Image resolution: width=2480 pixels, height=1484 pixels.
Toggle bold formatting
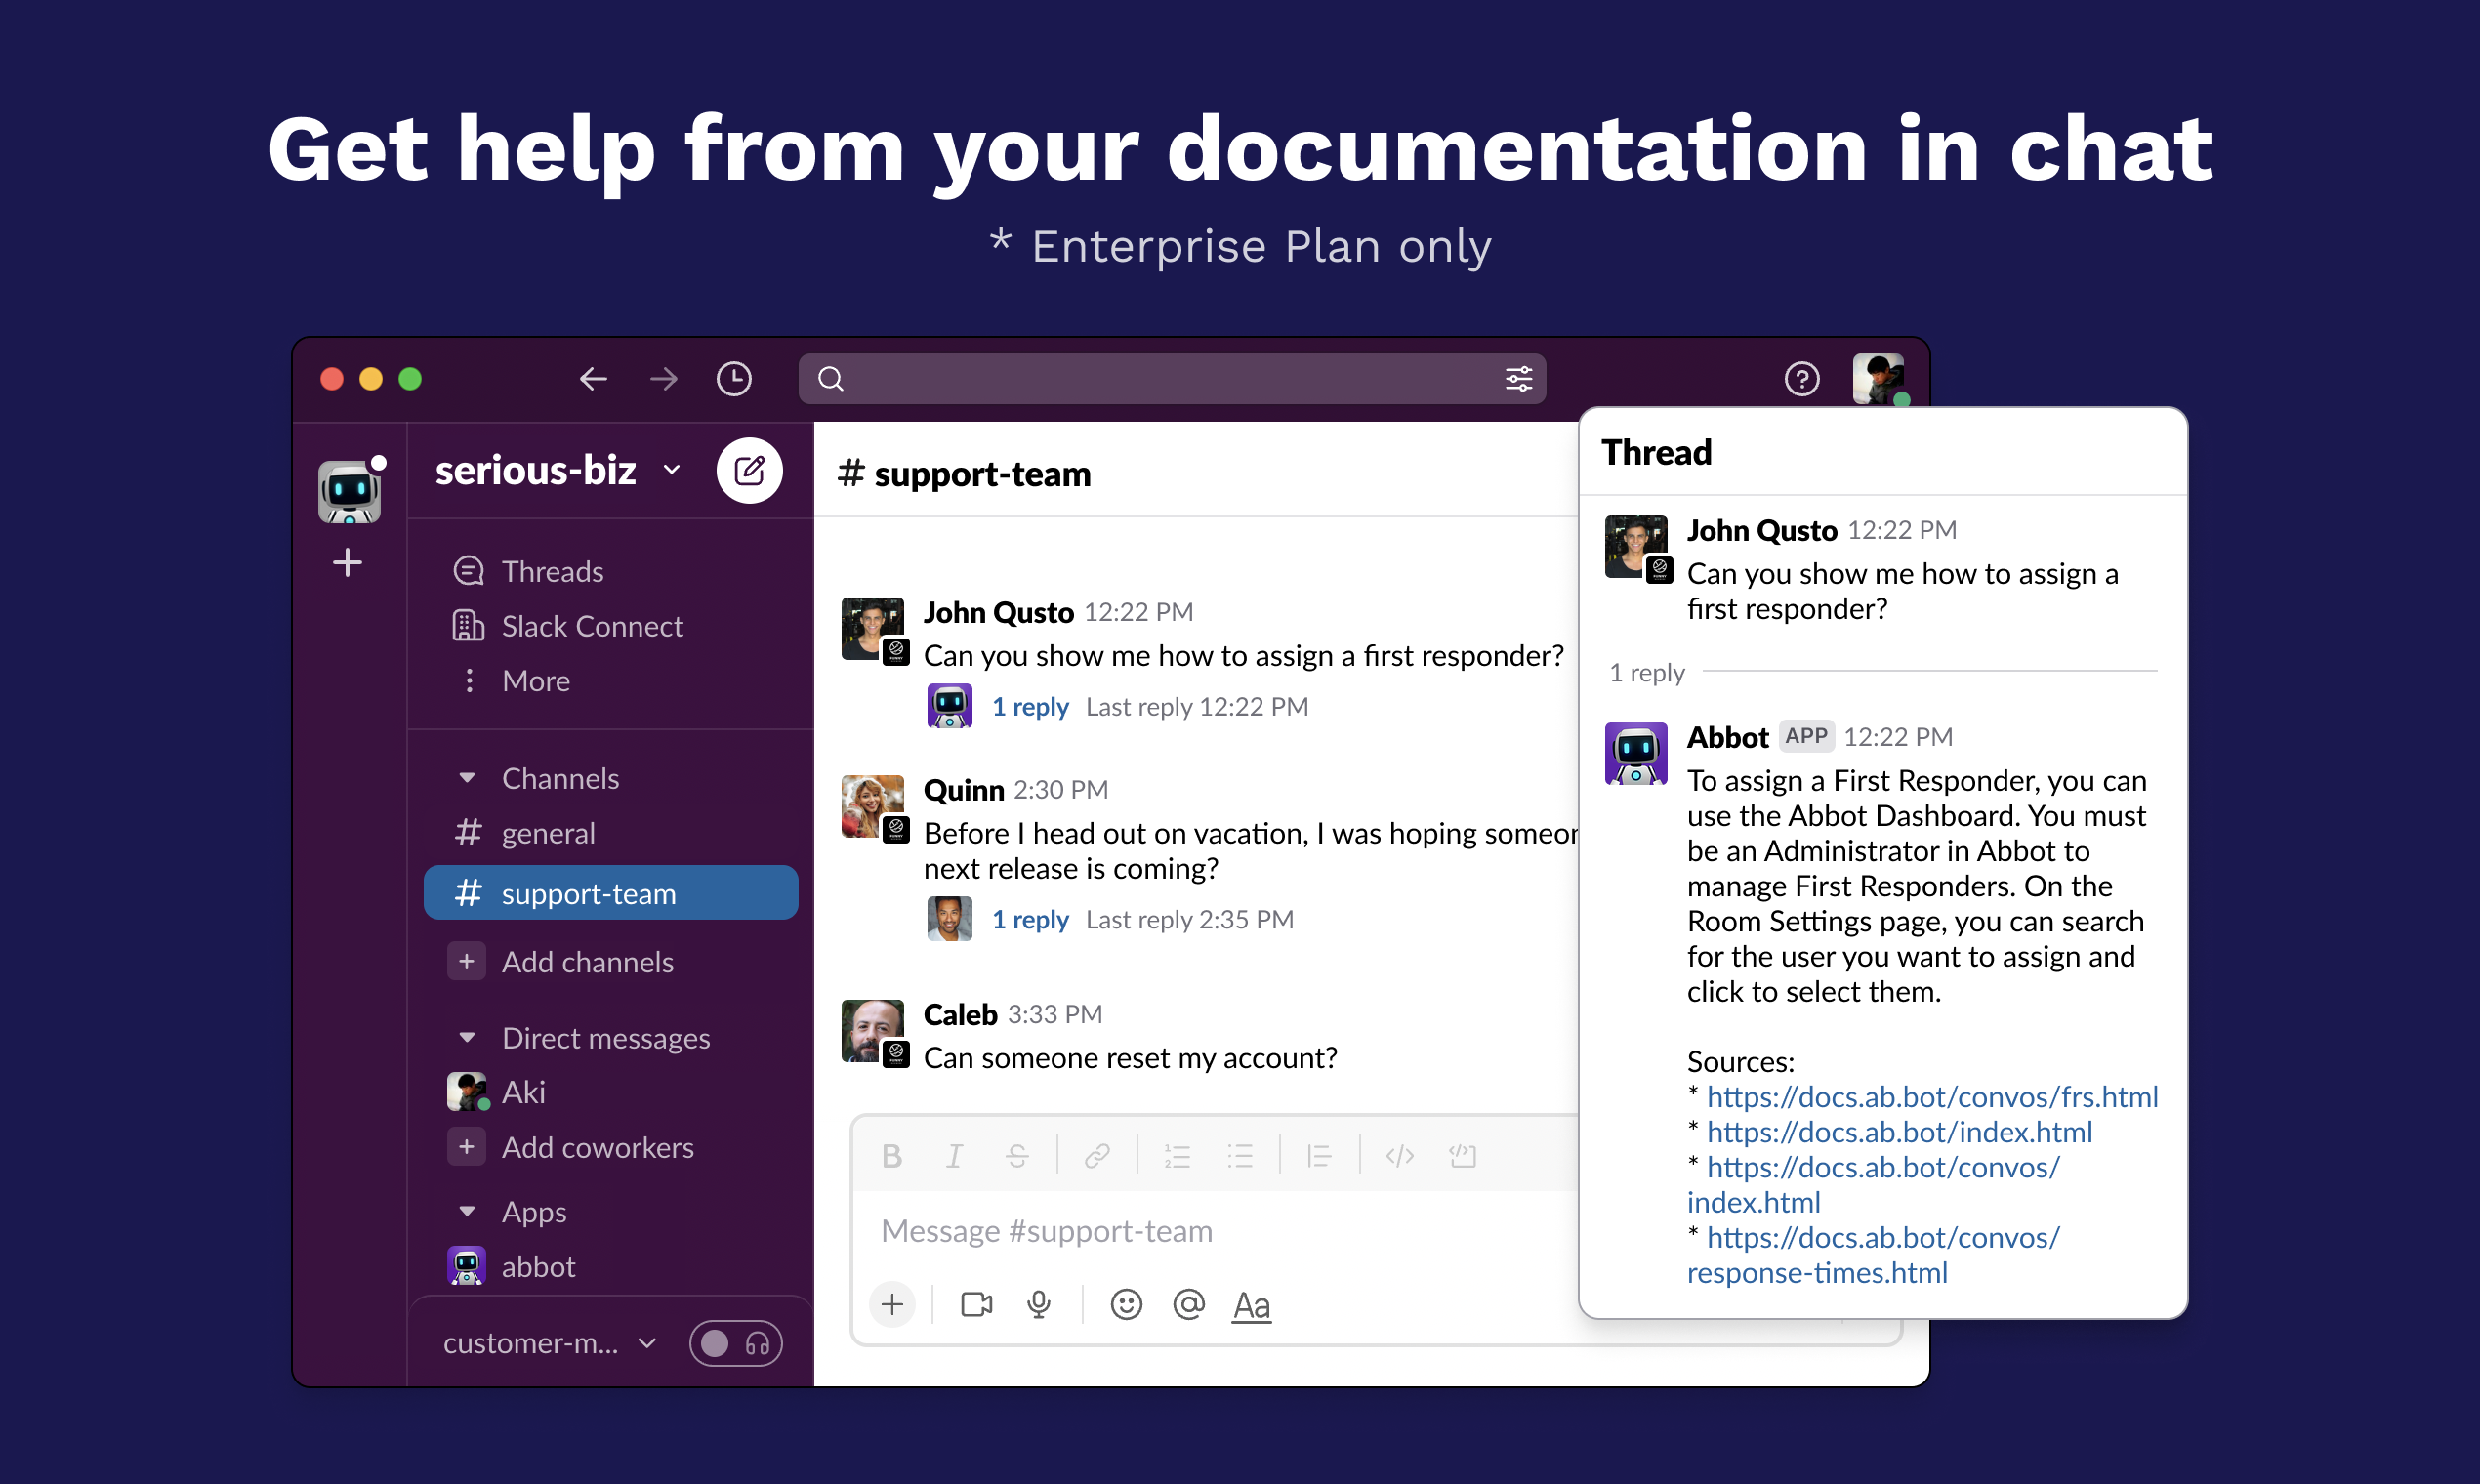[x=891, y=1157]
